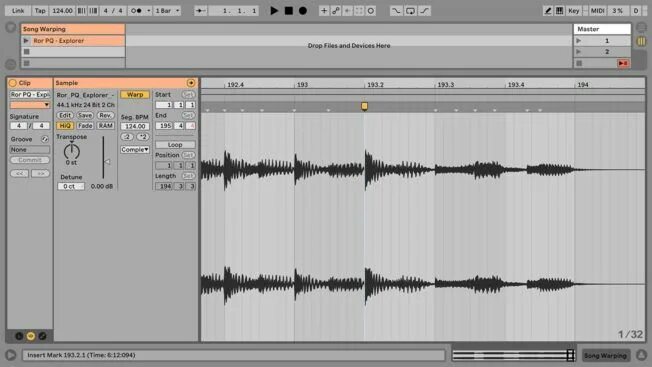
Task: Click the Seg. BPM field 124.00
Action: [x=135, y=126]
